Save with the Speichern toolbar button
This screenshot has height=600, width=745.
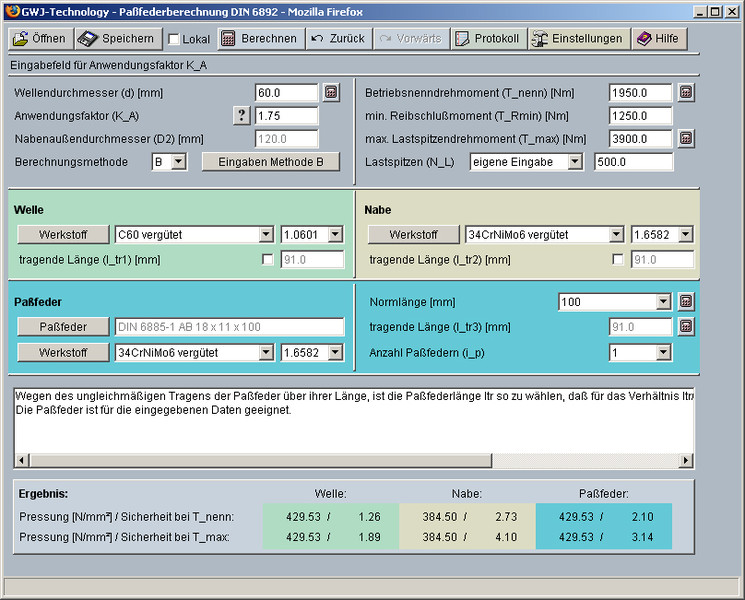117,39
